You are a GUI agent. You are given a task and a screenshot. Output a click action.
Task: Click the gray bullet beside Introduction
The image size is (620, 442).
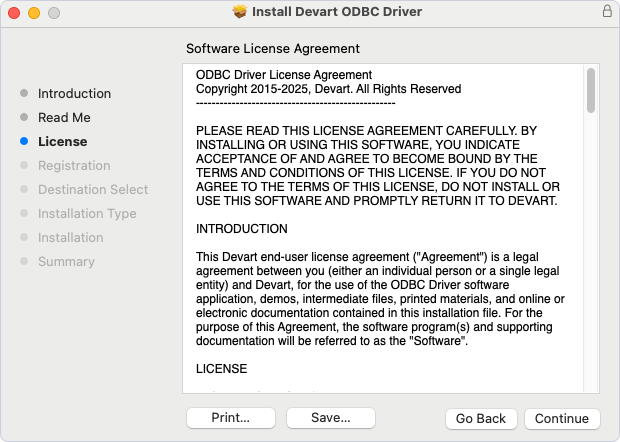pos(24,93)
